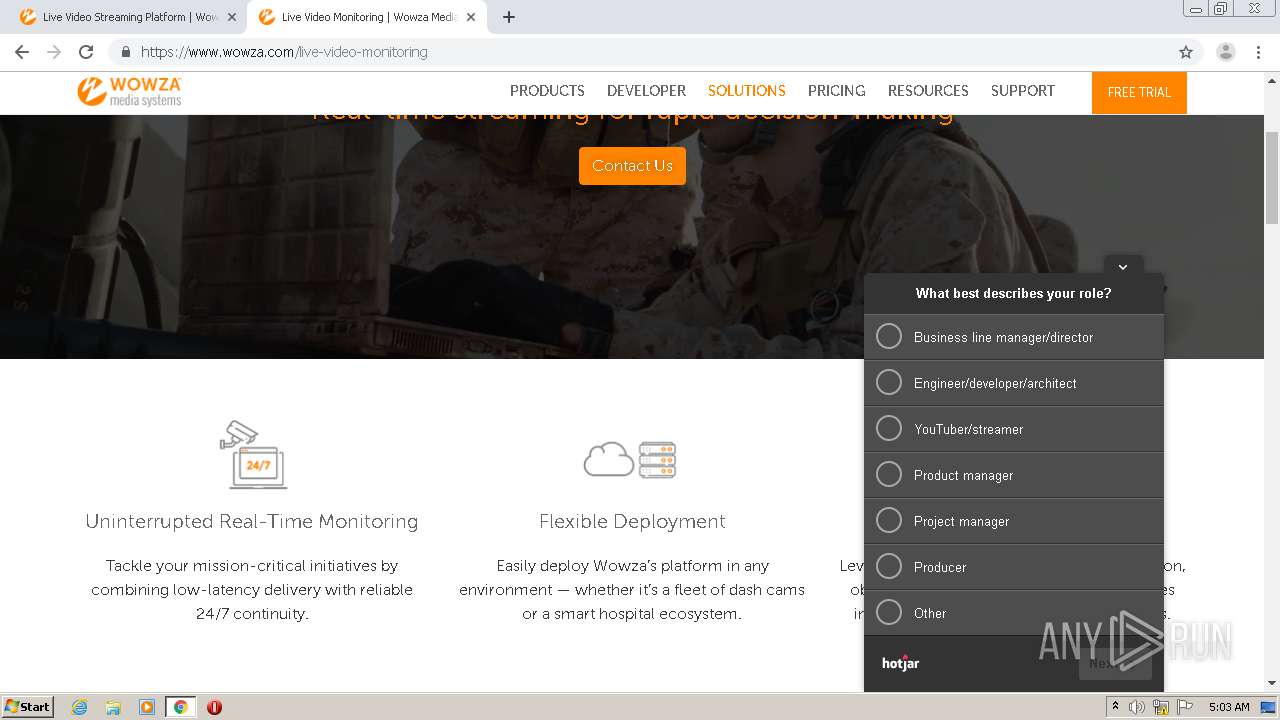Select Engineer/developer/architect role
The width and height of the screenshot is (1280, 720).
tap(1014, 383)
